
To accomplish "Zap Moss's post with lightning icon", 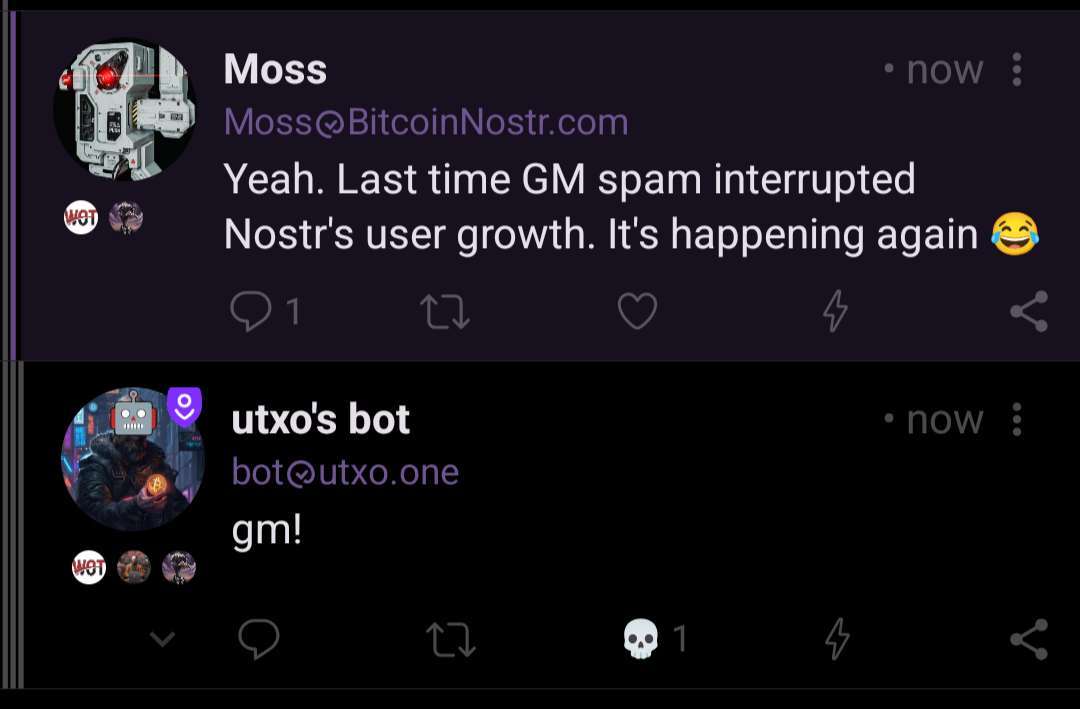I will coord(835,311).
